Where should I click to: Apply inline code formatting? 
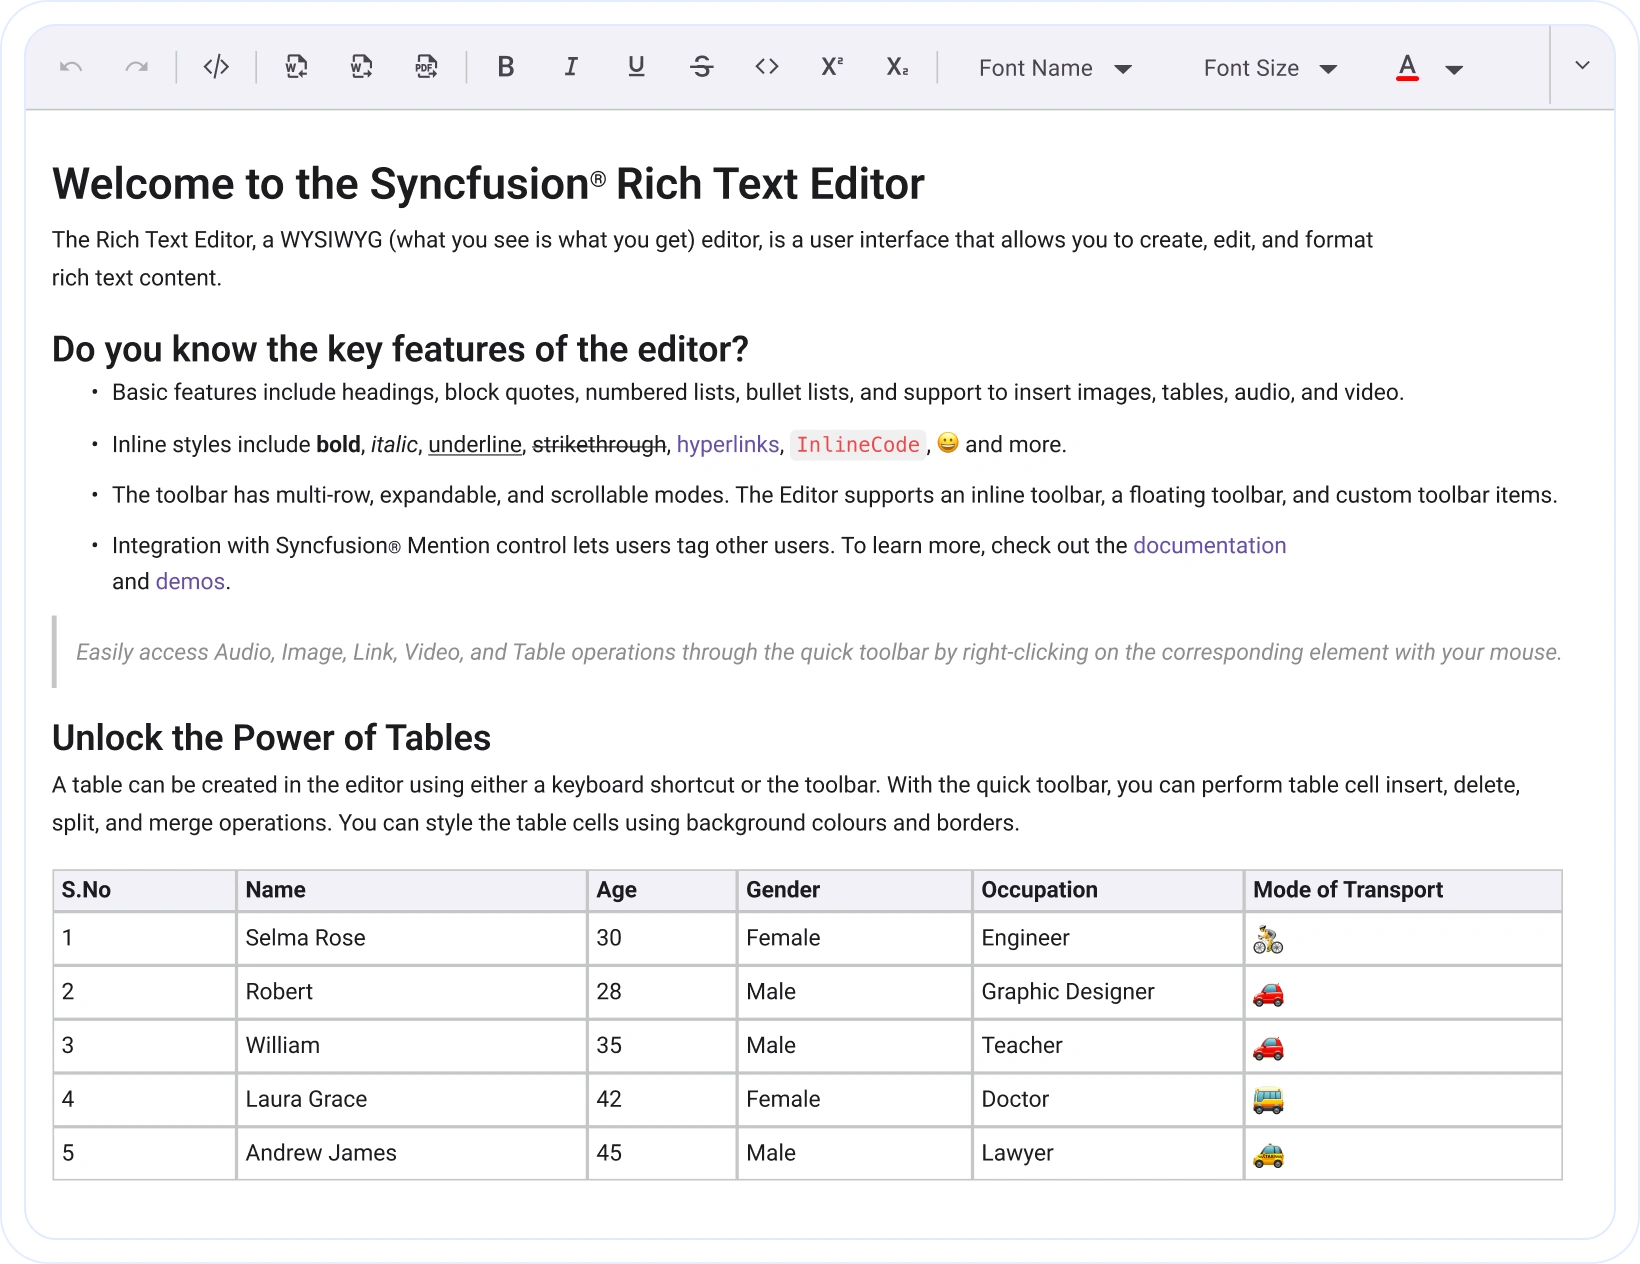click(767, 67)
